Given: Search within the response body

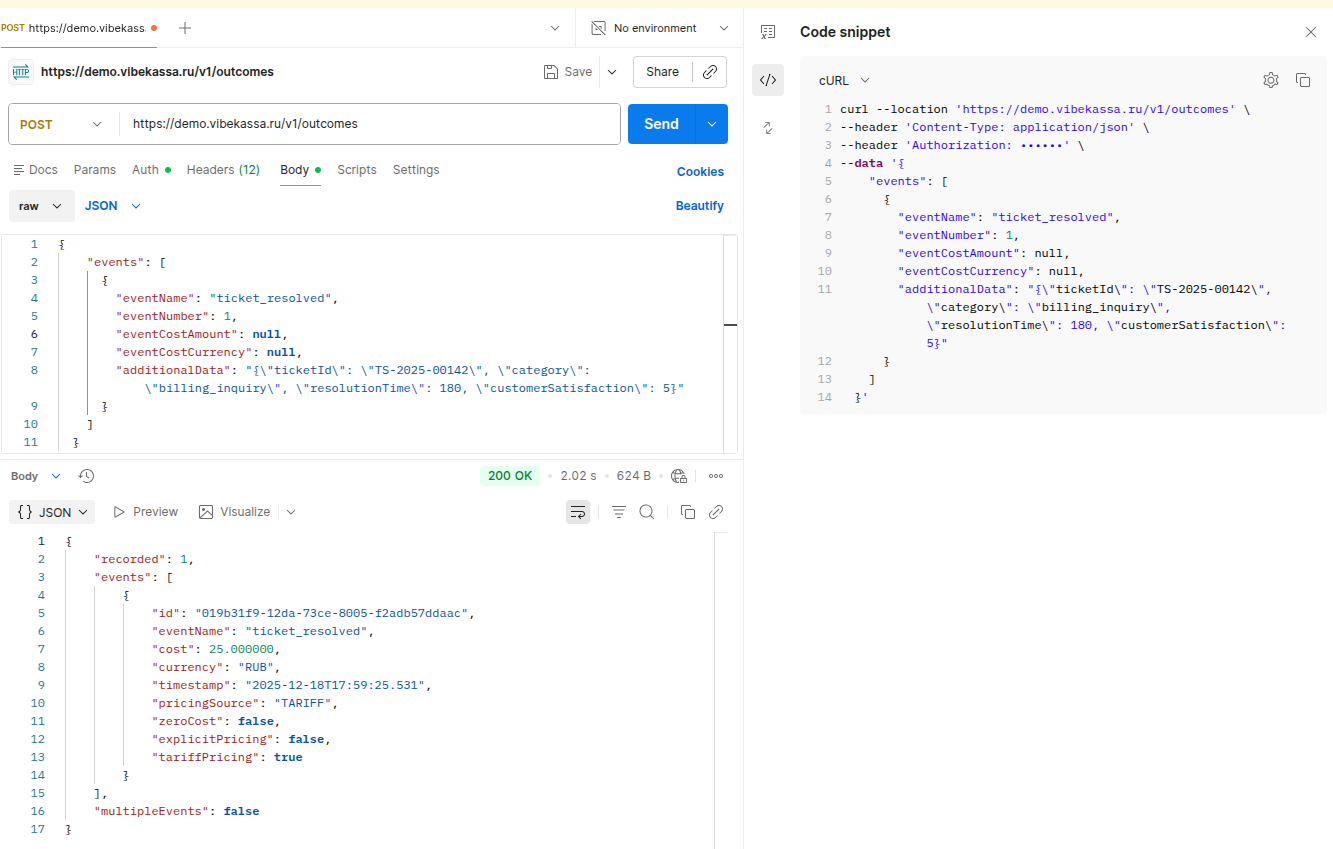Looking at the screenshot, I should [x=647, y=512].
